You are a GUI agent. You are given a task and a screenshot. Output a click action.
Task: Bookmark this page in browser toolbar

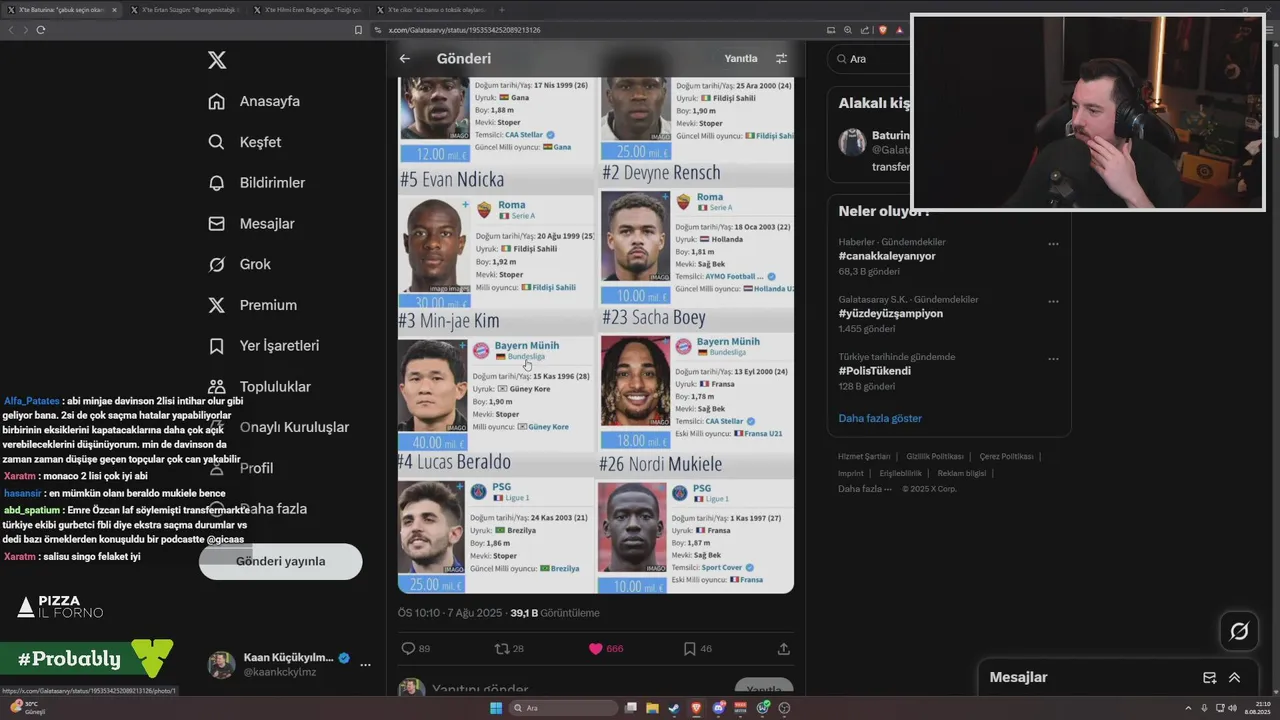pos(358,30)
